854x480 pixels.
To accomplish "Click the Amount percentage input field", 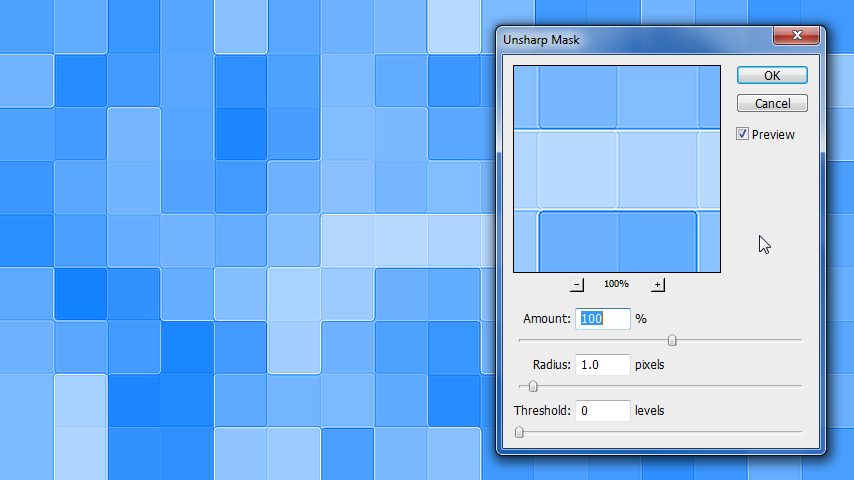I will 602,319.
